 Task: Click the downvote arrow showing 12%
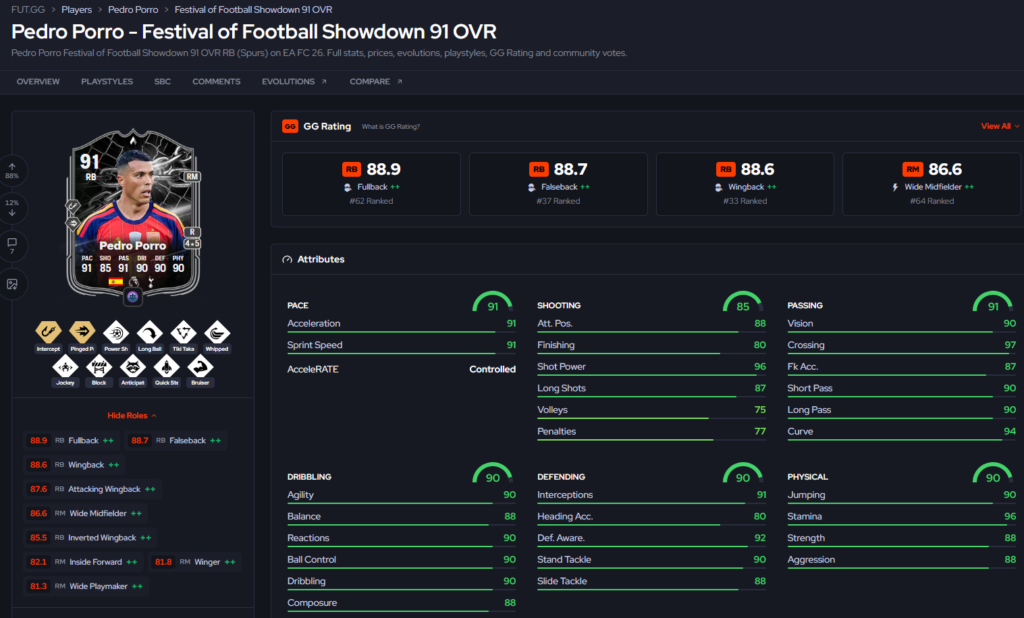[12, 208]
